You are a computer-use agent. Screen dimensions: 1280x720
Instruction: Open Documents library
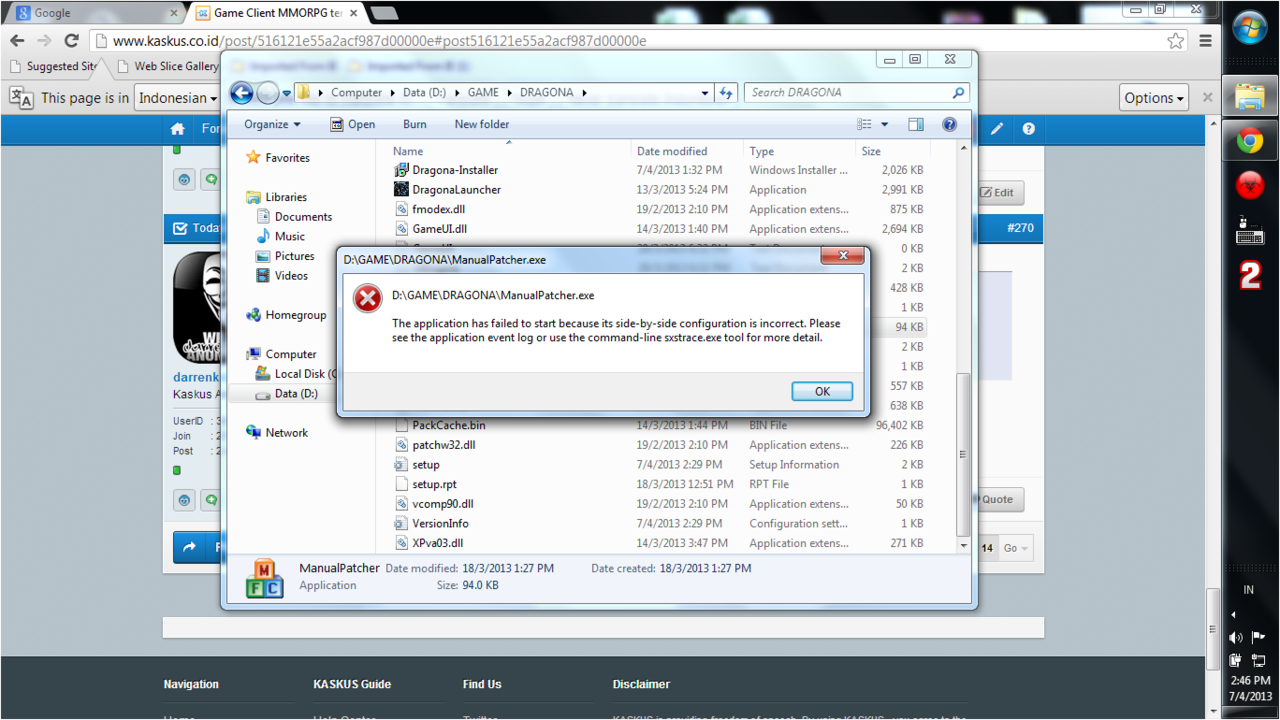[x=303, y=217]
